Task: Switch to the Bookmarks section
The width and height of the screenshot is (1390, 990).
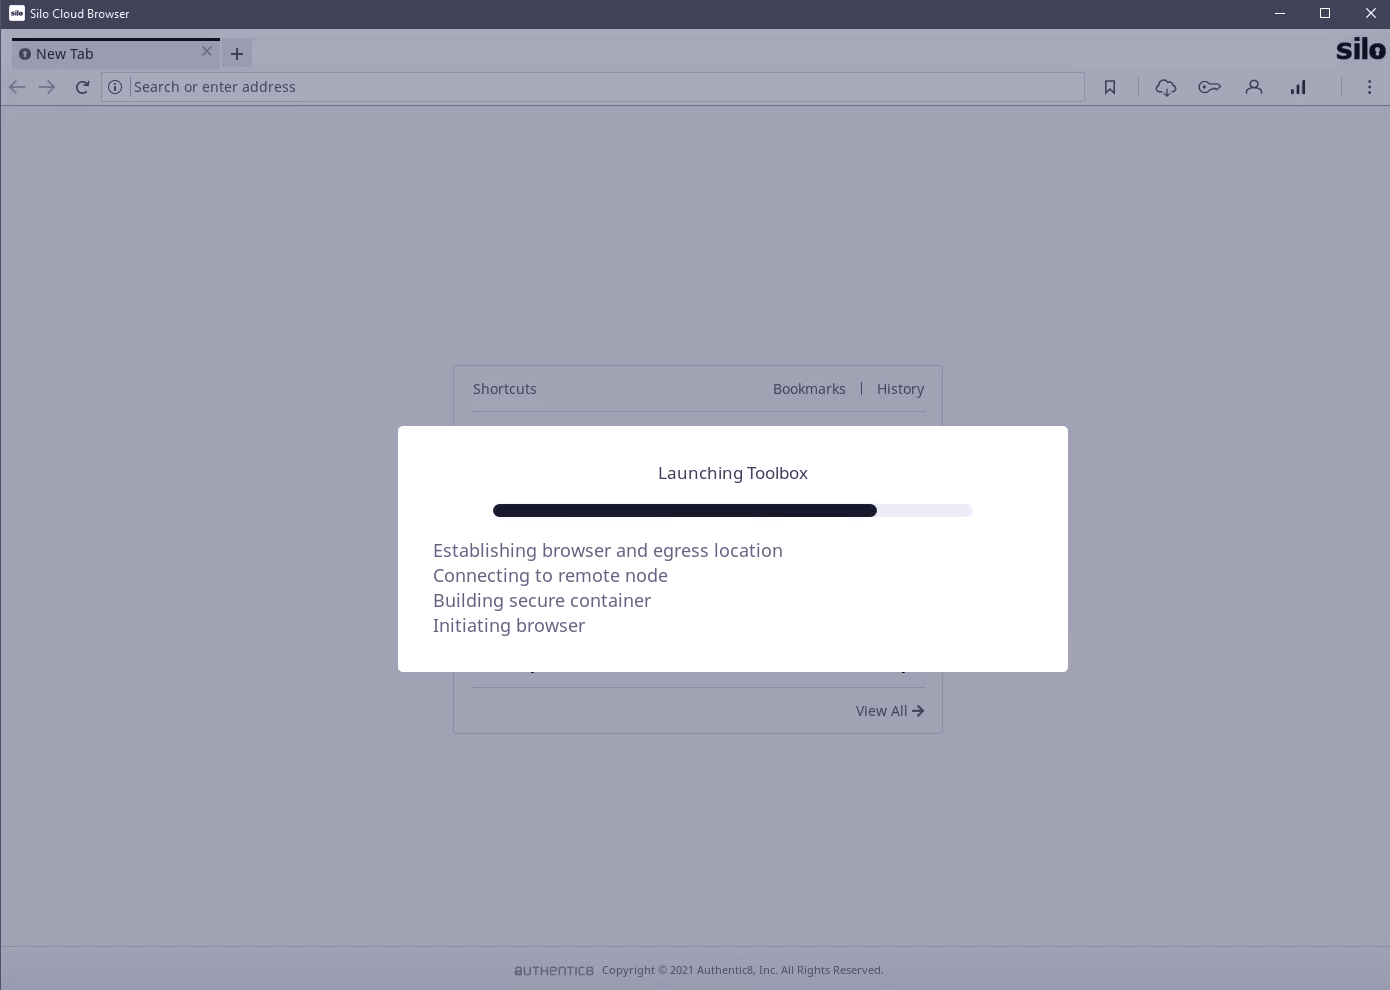Action: 809,389
